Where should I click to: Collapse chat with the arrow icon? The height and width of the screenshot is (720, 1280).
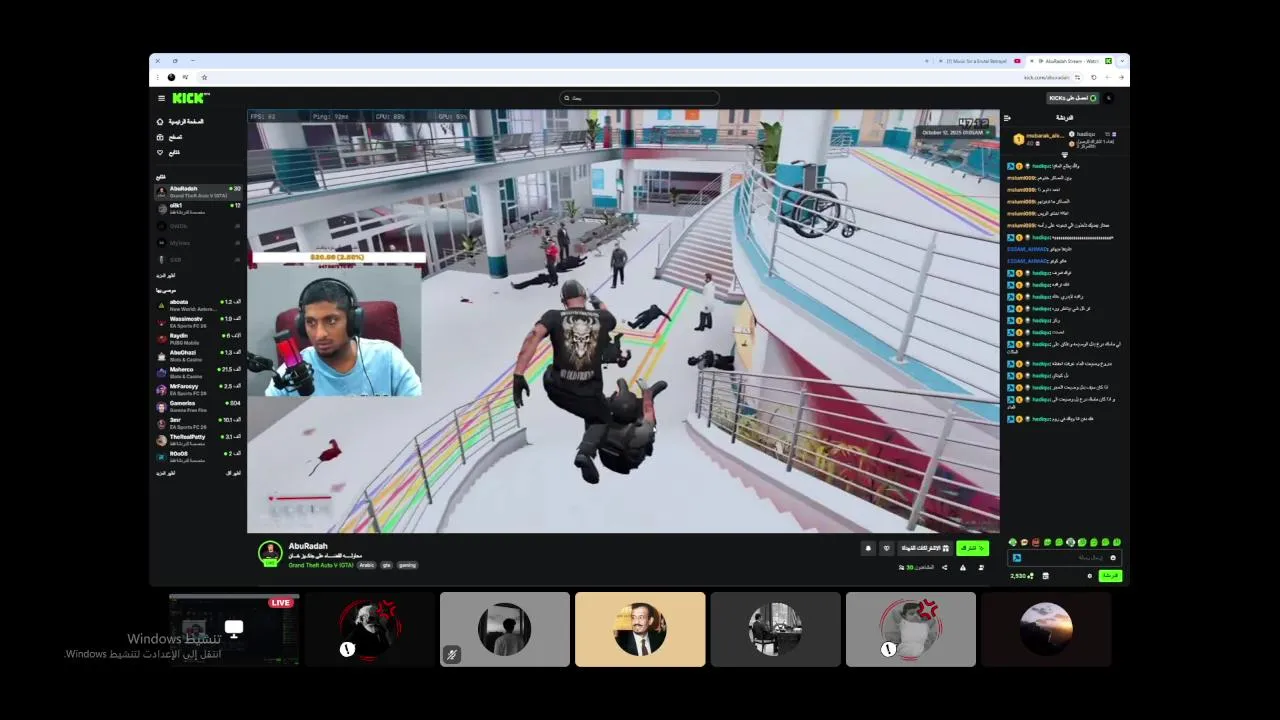click(1007, 118)
